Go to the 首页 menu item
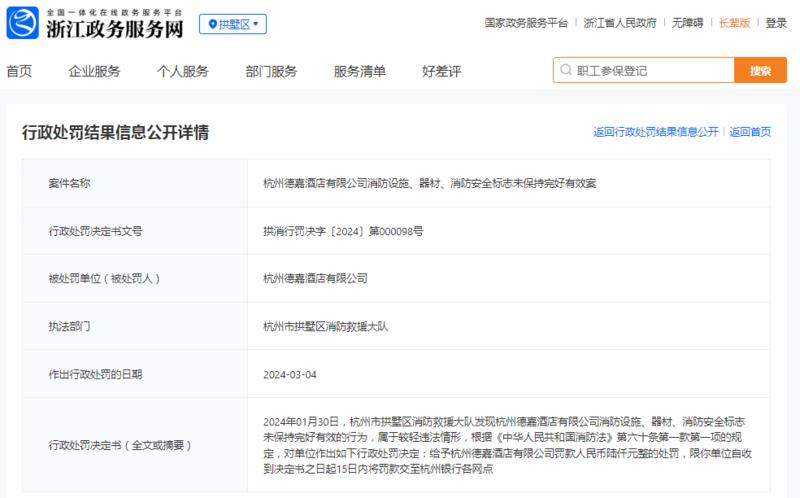 19,71
